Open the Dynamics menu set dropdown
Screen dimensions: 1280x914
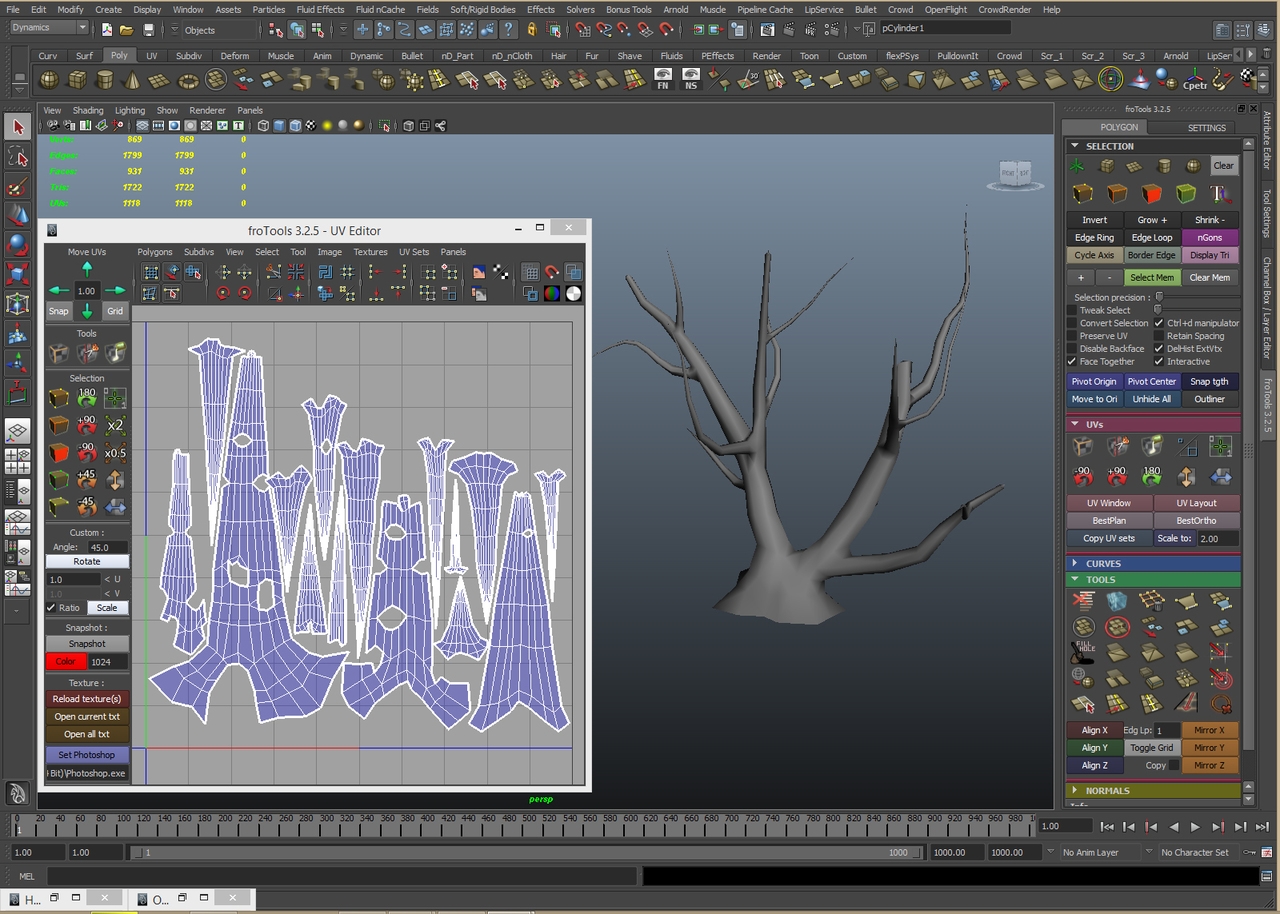[x=49, y=28]
